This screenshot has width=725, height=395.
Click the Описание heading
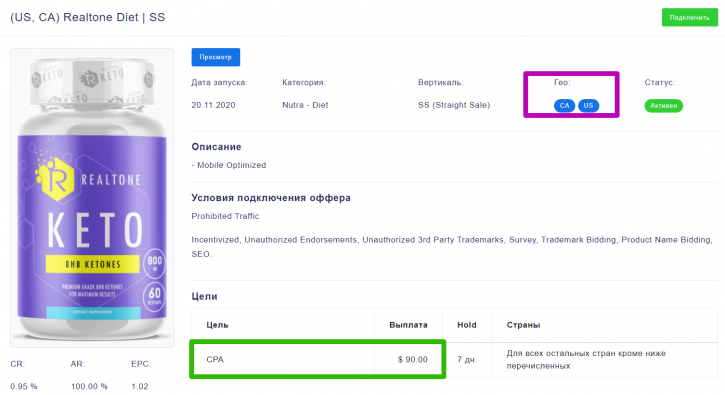point(216,147)
